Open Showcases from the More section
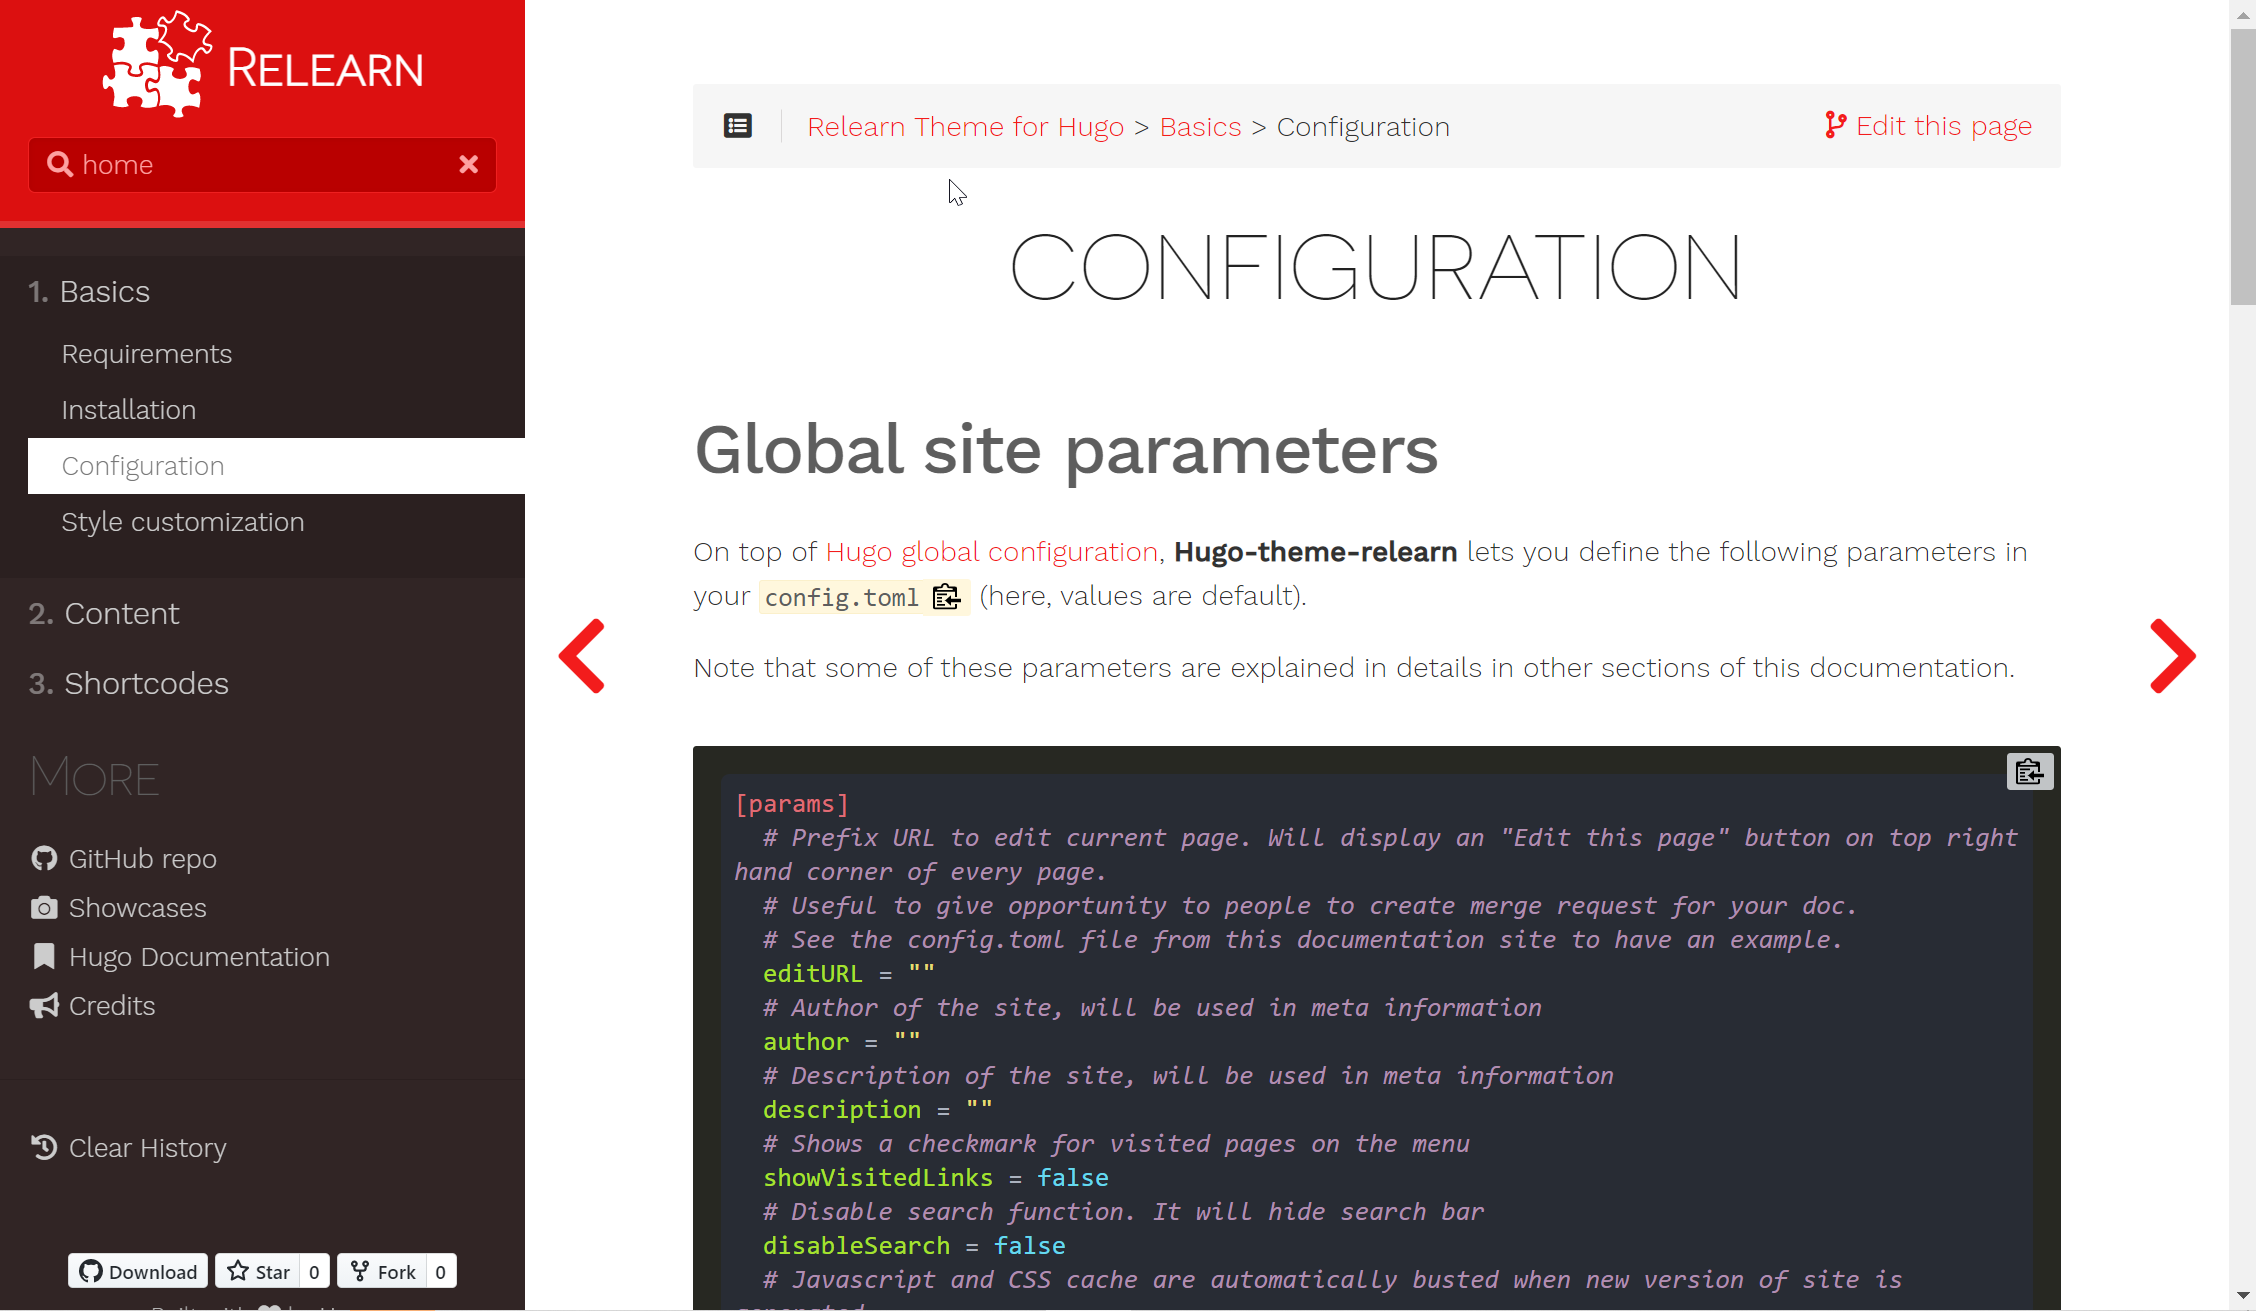Screen dimensions: 2256x1311 [137, 908]
